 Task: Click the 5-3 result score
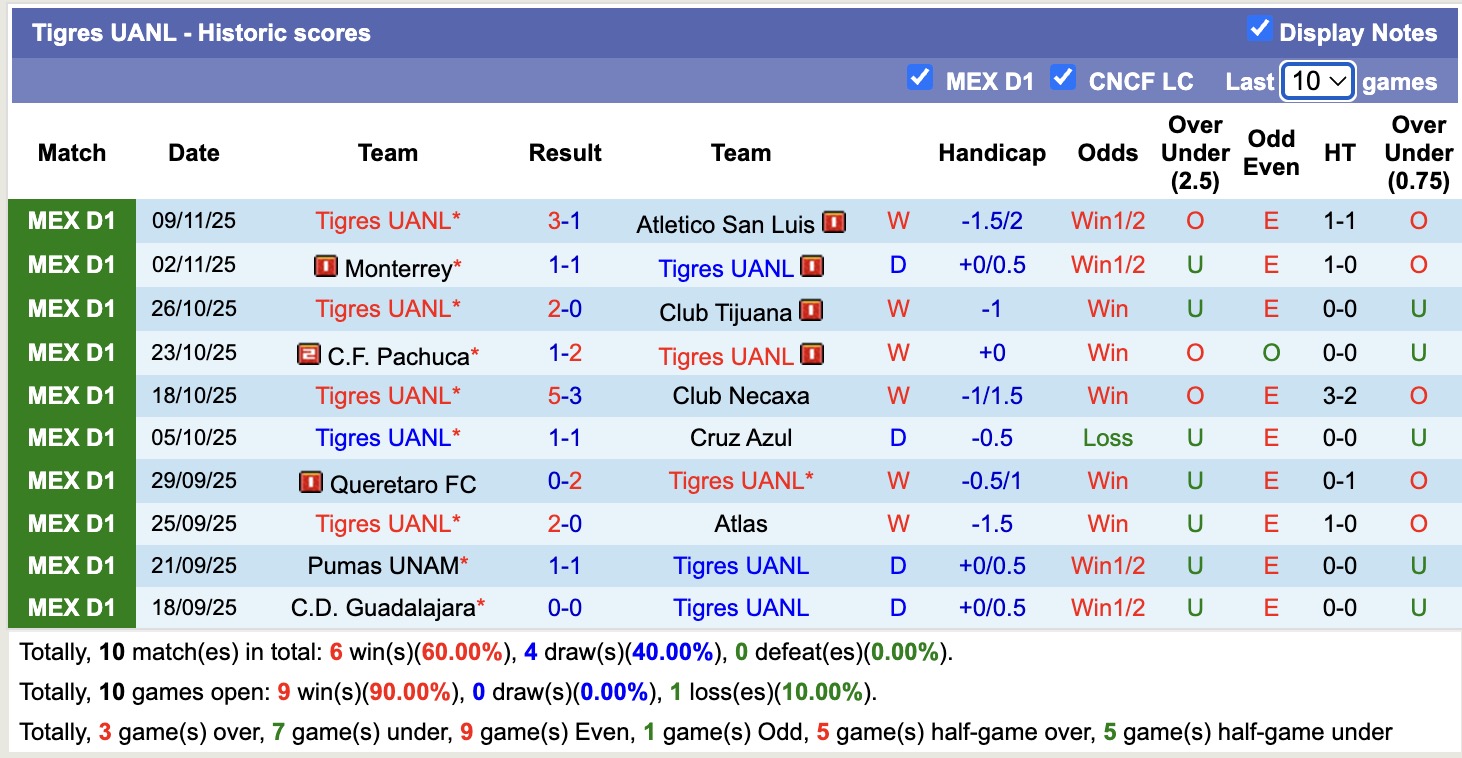(x=565, y=396)
